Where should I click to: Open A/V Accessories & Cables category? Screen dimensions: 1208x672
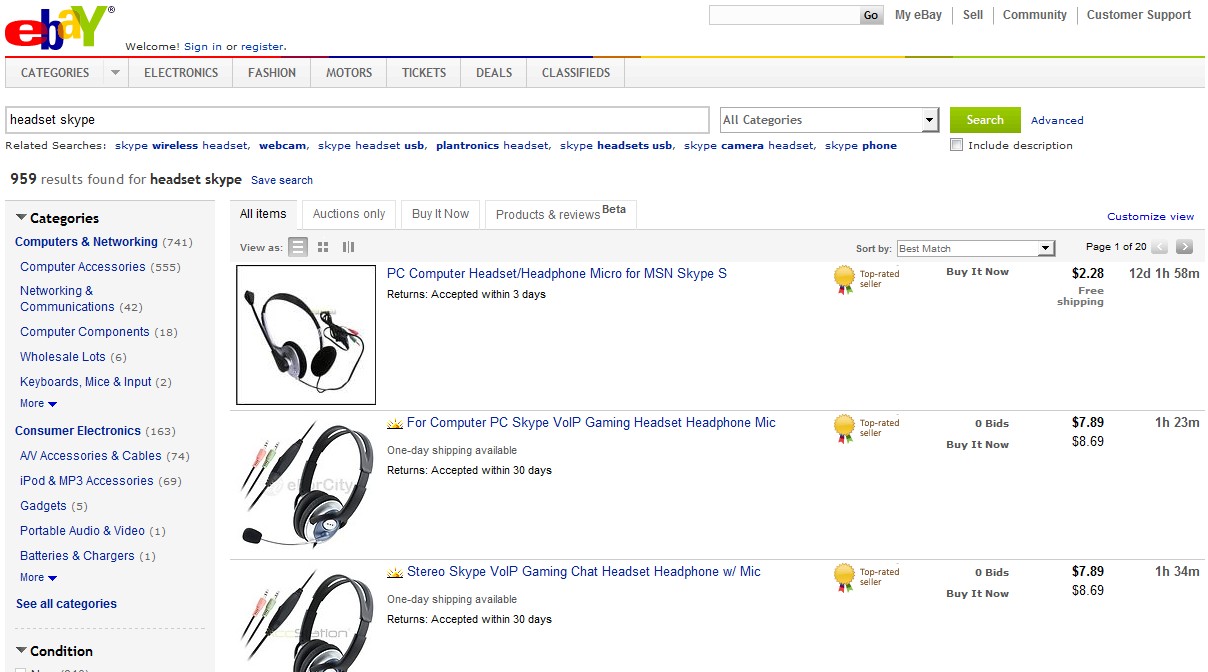[x=91, y=456]
